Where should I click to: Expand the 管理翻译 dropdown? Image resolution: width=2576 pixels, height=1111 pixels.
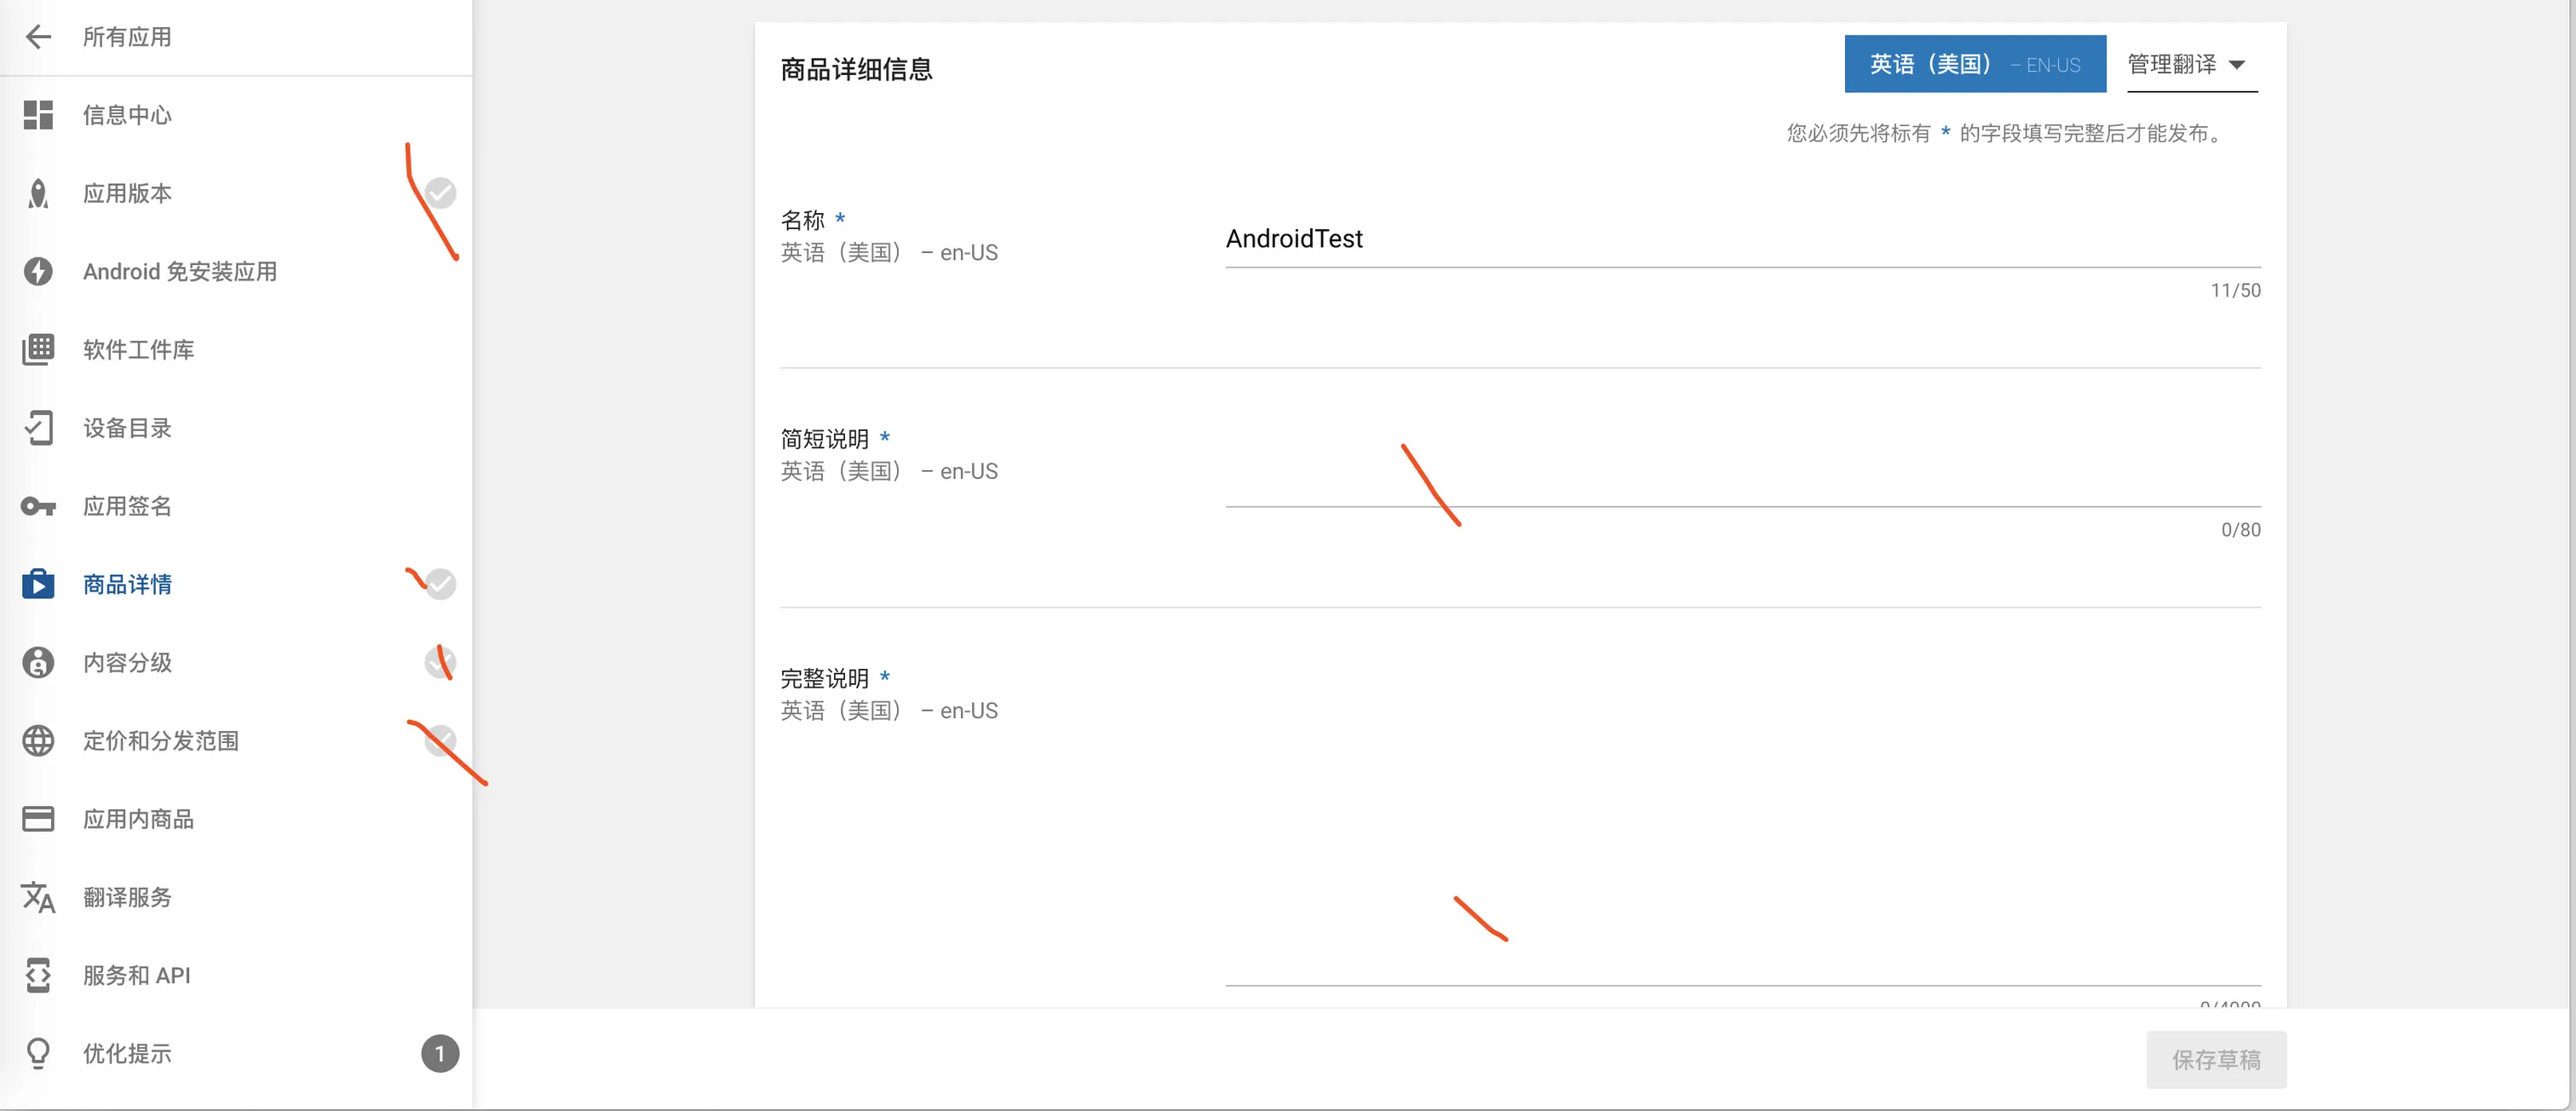2191,65
